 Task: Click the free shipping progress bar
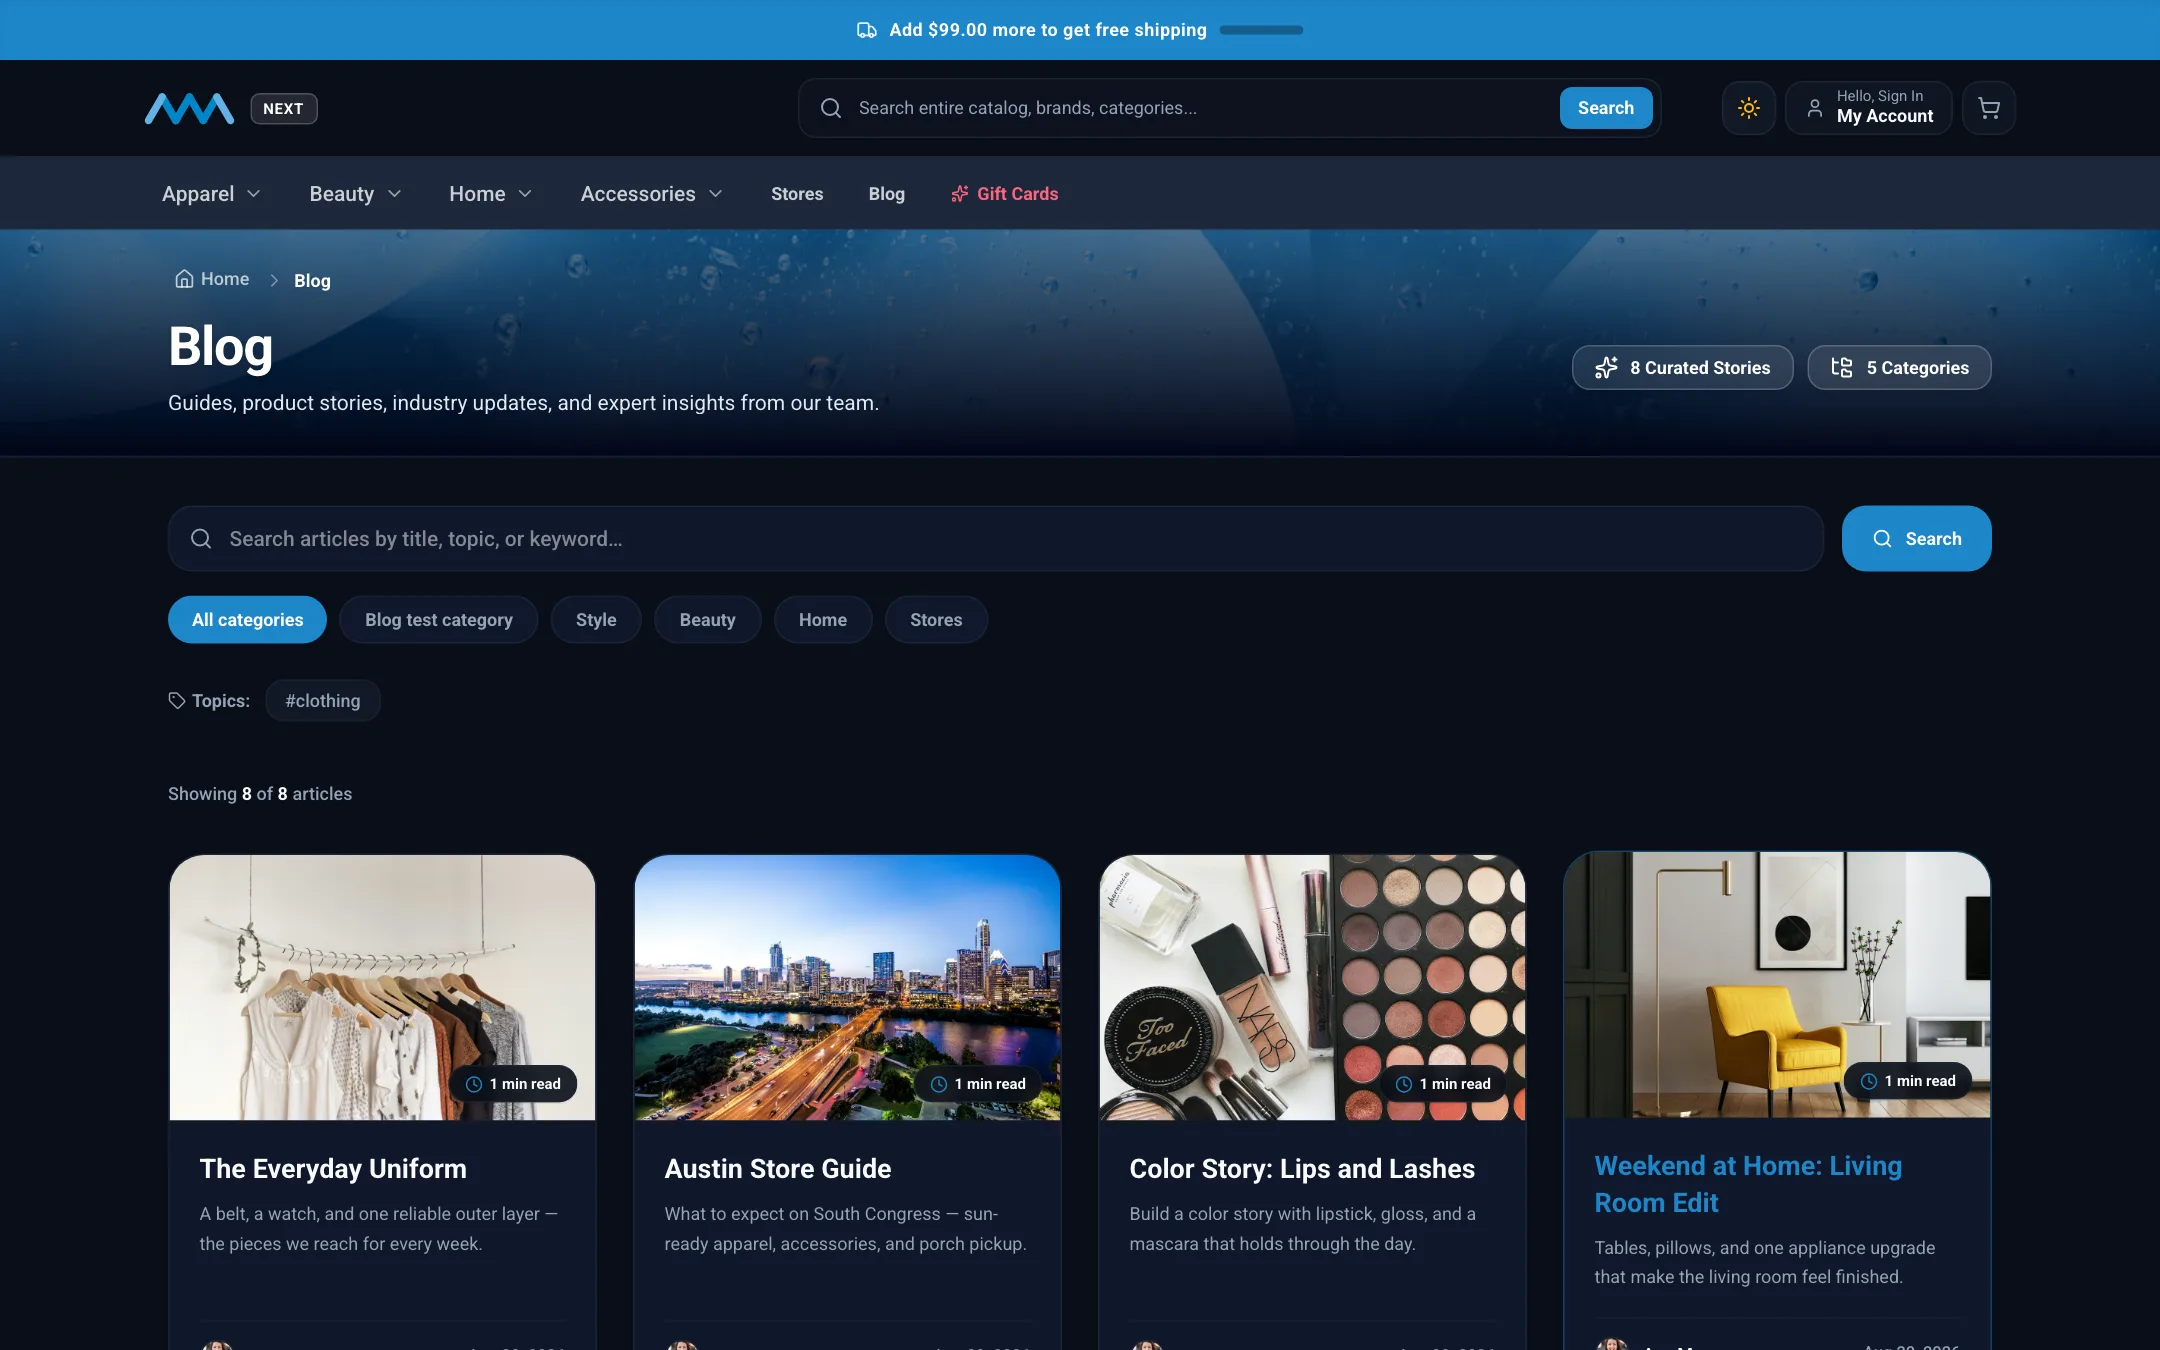tap(1261, 30)
